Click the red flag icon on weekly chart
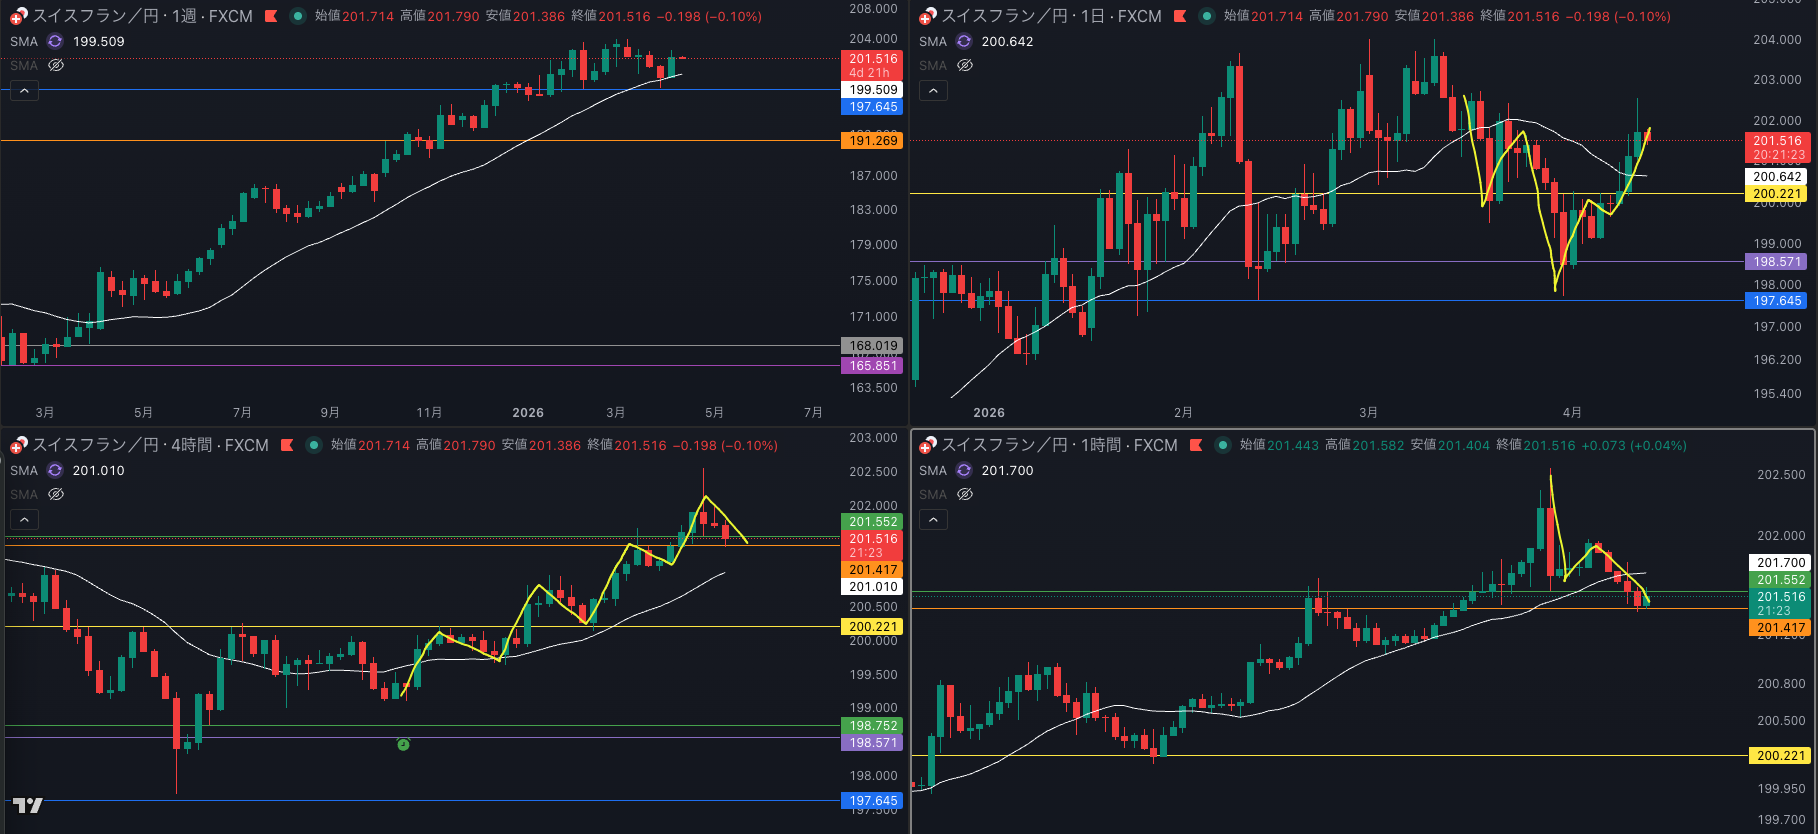This screenshot has height=834, width=1818. click(x=271, y=16)
